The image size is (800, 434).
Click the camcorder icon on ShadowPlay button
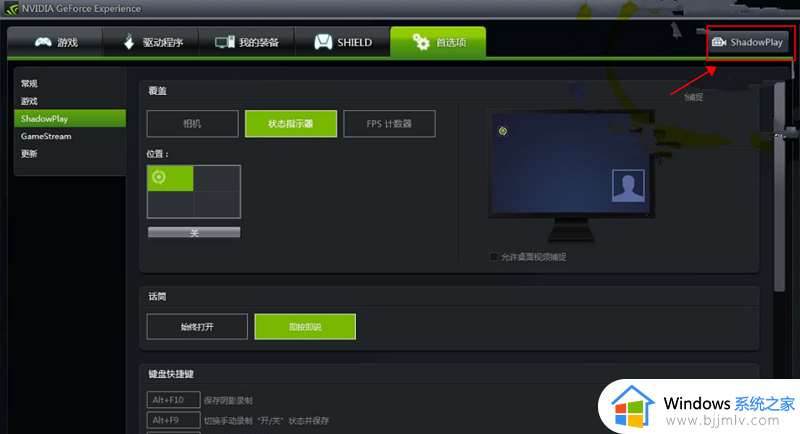(719, 42)
